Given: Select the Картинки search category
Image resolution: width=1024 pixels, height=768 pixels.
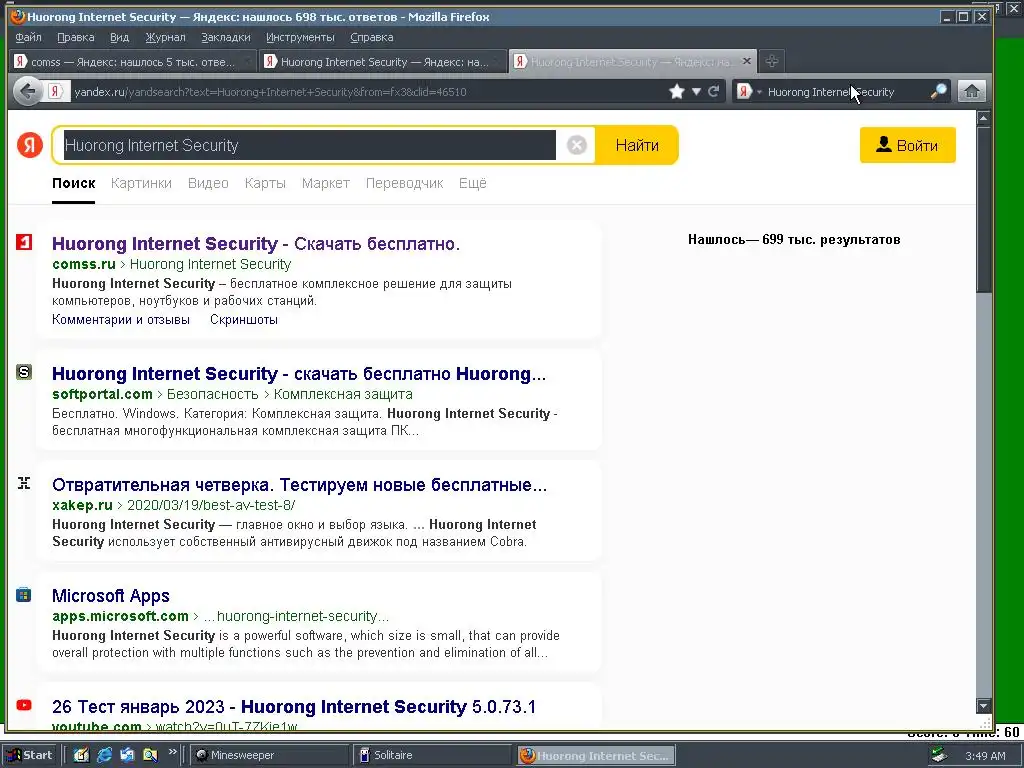Looking at the screenshot, I should click(141, 184).
